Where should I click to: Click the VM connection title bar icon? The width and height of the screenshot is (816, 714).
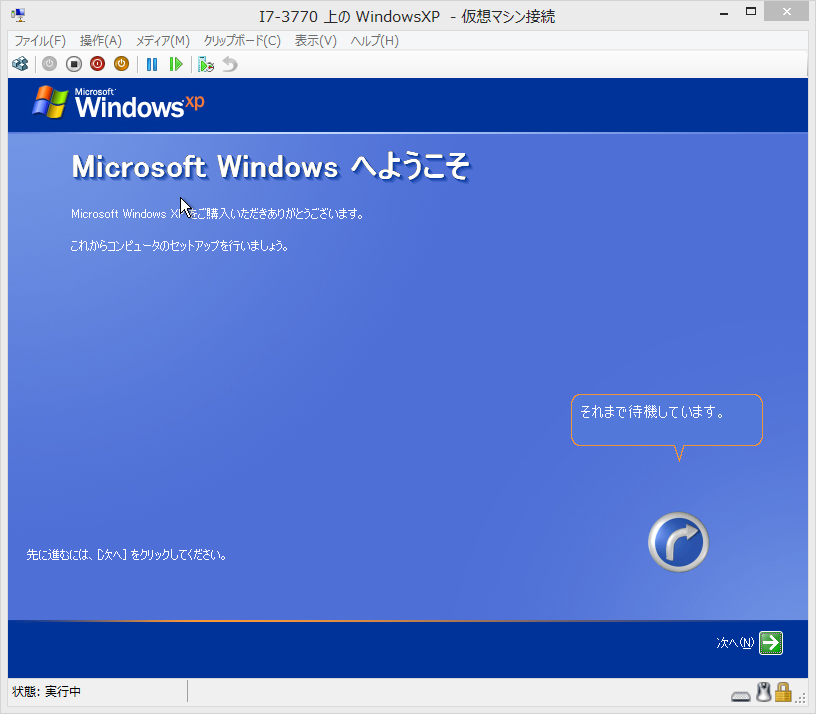(18, 16)
